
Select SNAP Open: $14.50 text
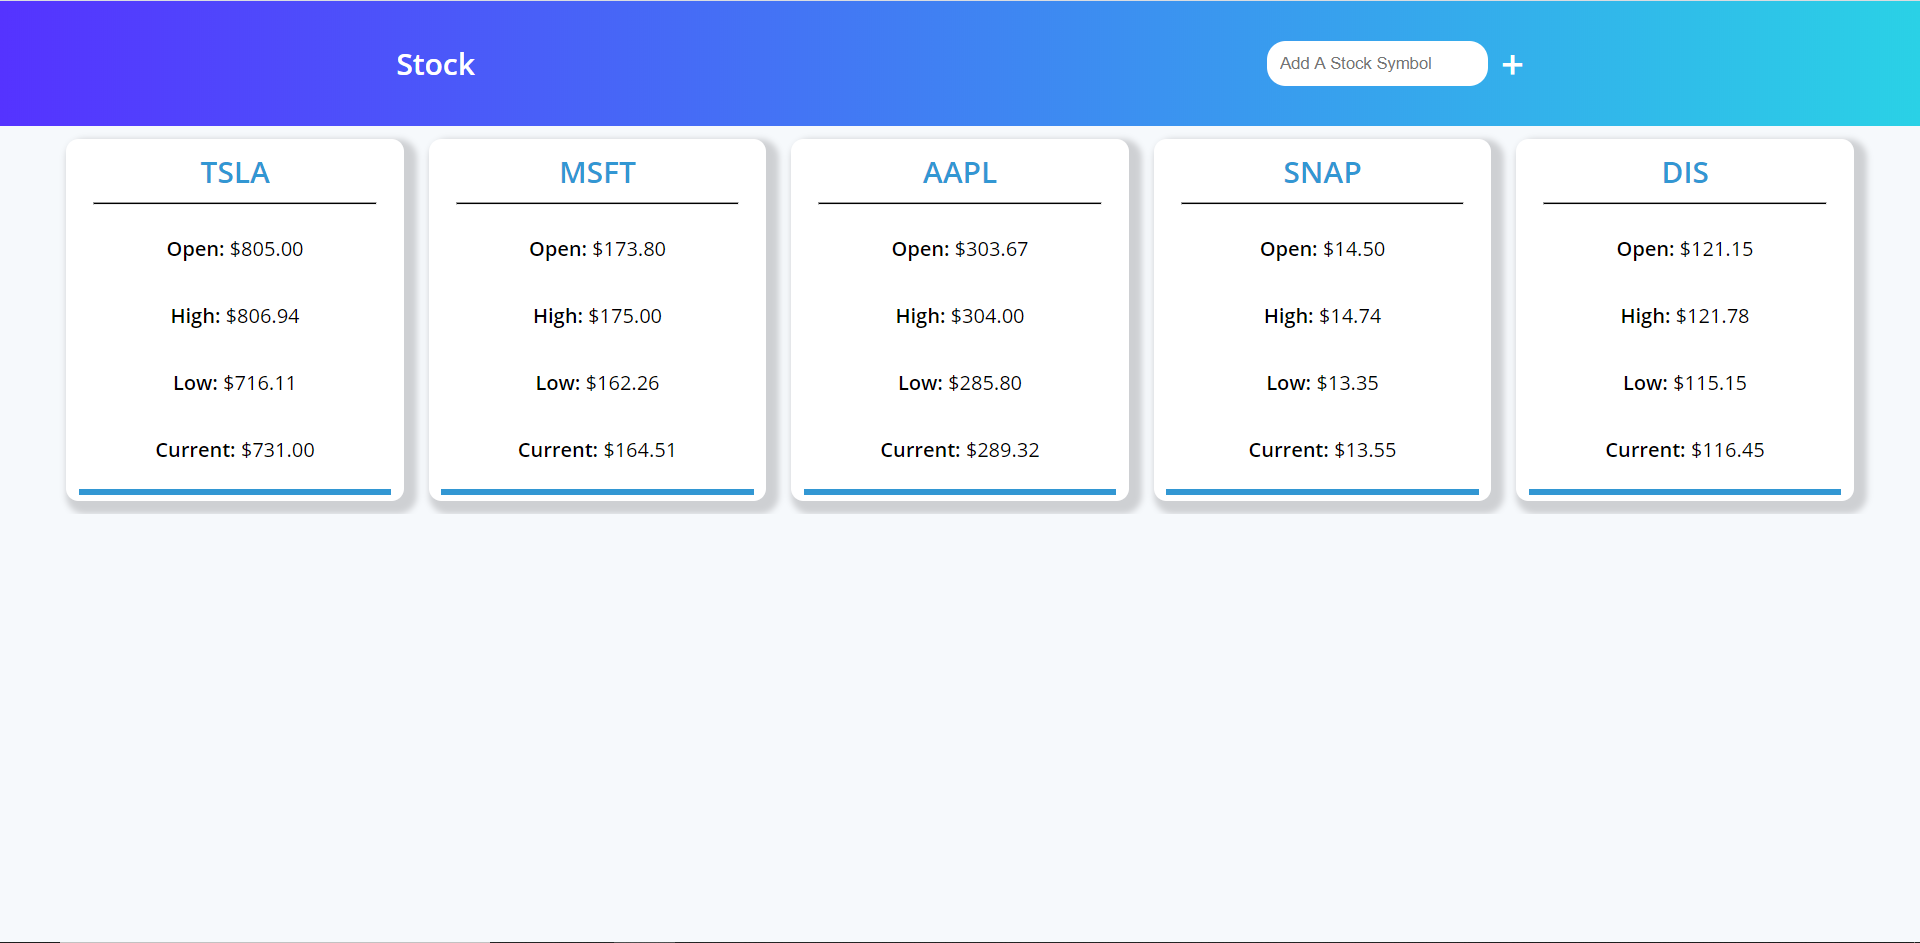click(1322, 249)
